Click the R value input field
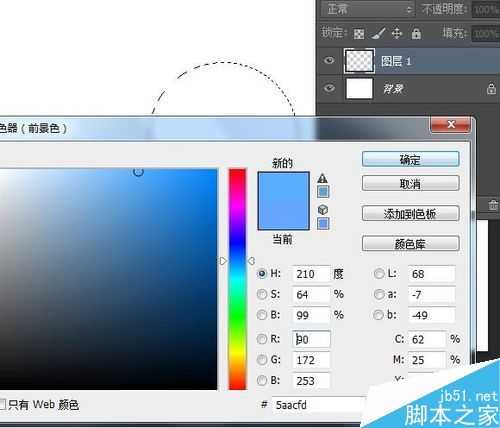 coord(311,339)
